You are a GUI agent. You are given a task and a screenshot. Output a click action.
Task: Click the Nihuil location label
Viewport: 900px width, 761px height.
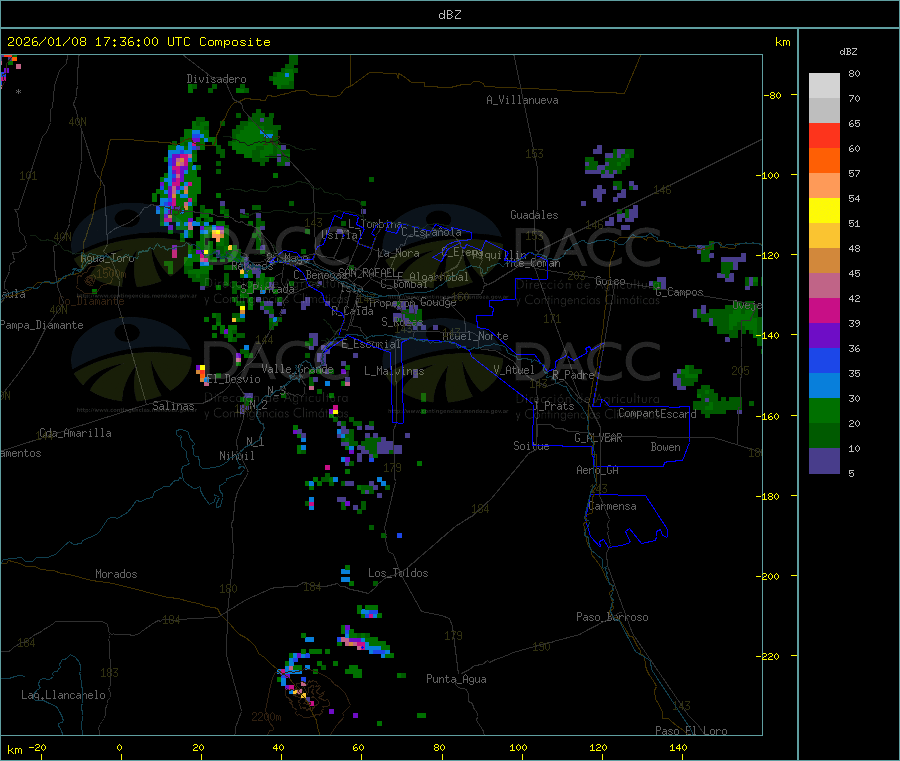(x=236, y=456)
